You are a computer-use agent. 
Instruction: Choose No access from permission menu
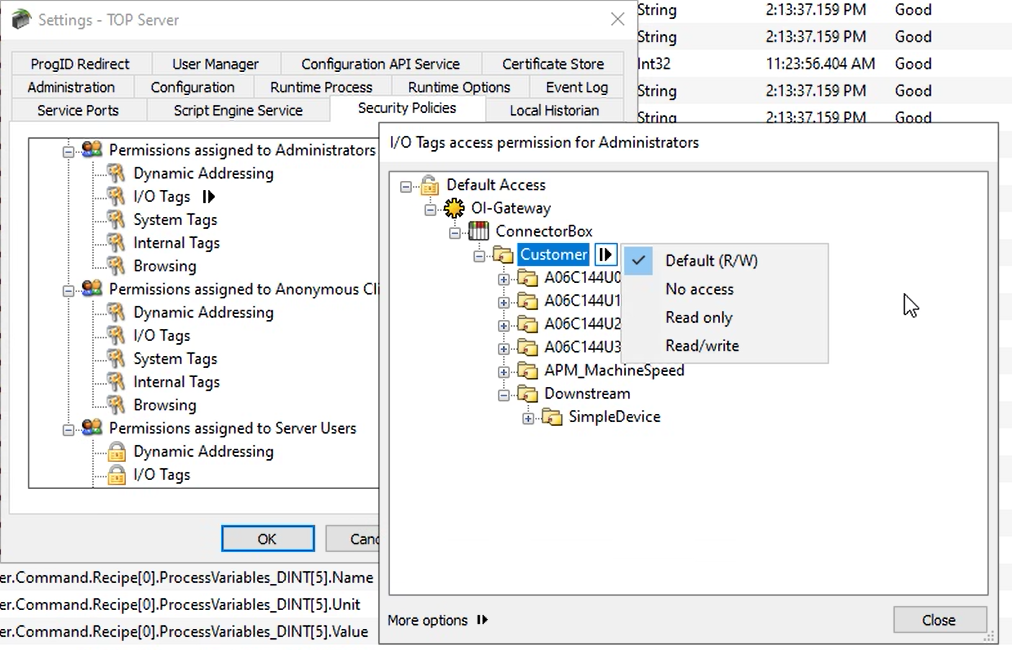click(699, 289)
